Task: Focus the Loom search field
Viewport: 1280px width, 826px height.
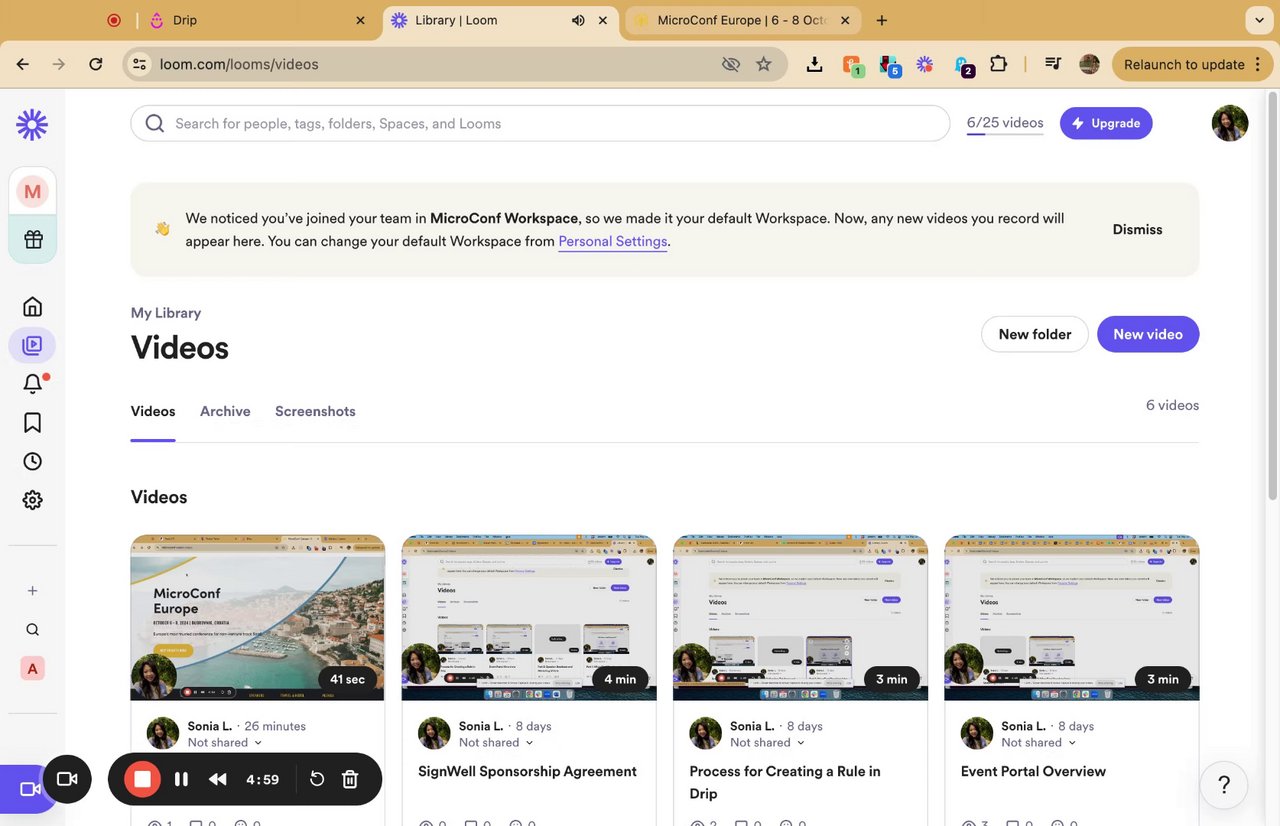Action: tap(540, 123)
